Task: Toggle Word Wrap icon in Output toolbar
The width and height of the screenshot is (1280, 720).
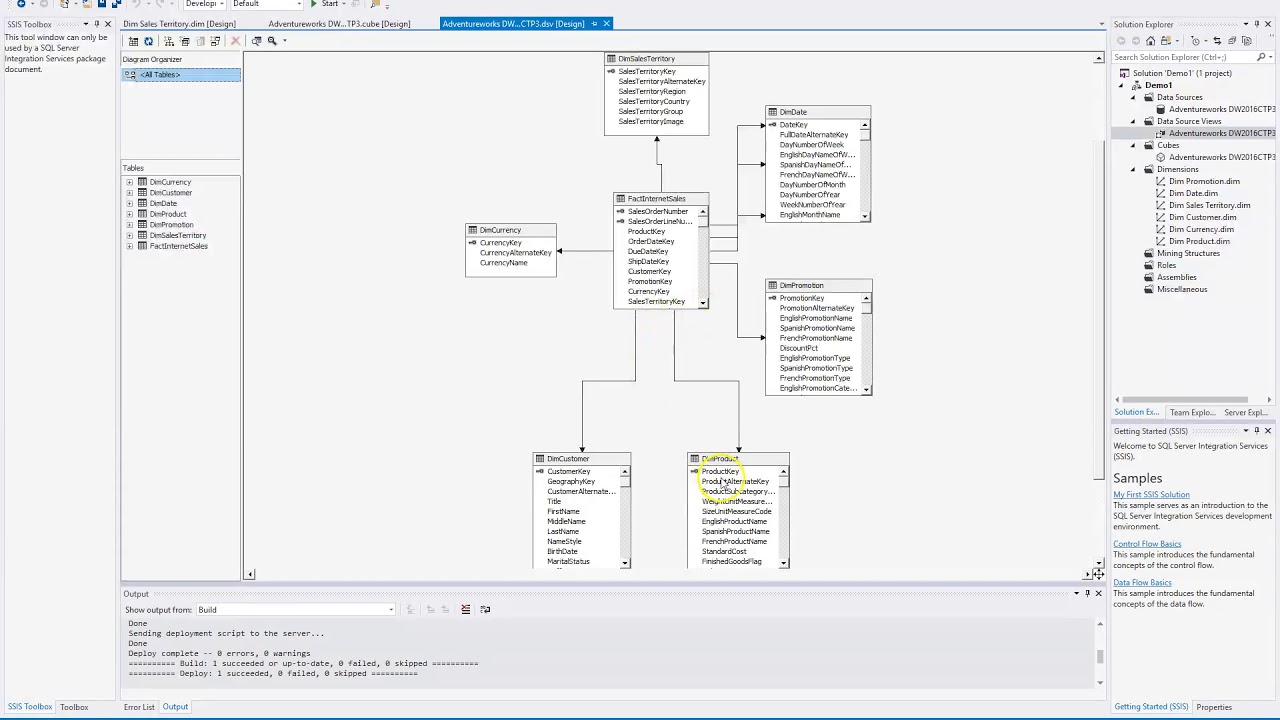Action: (485, 609)
